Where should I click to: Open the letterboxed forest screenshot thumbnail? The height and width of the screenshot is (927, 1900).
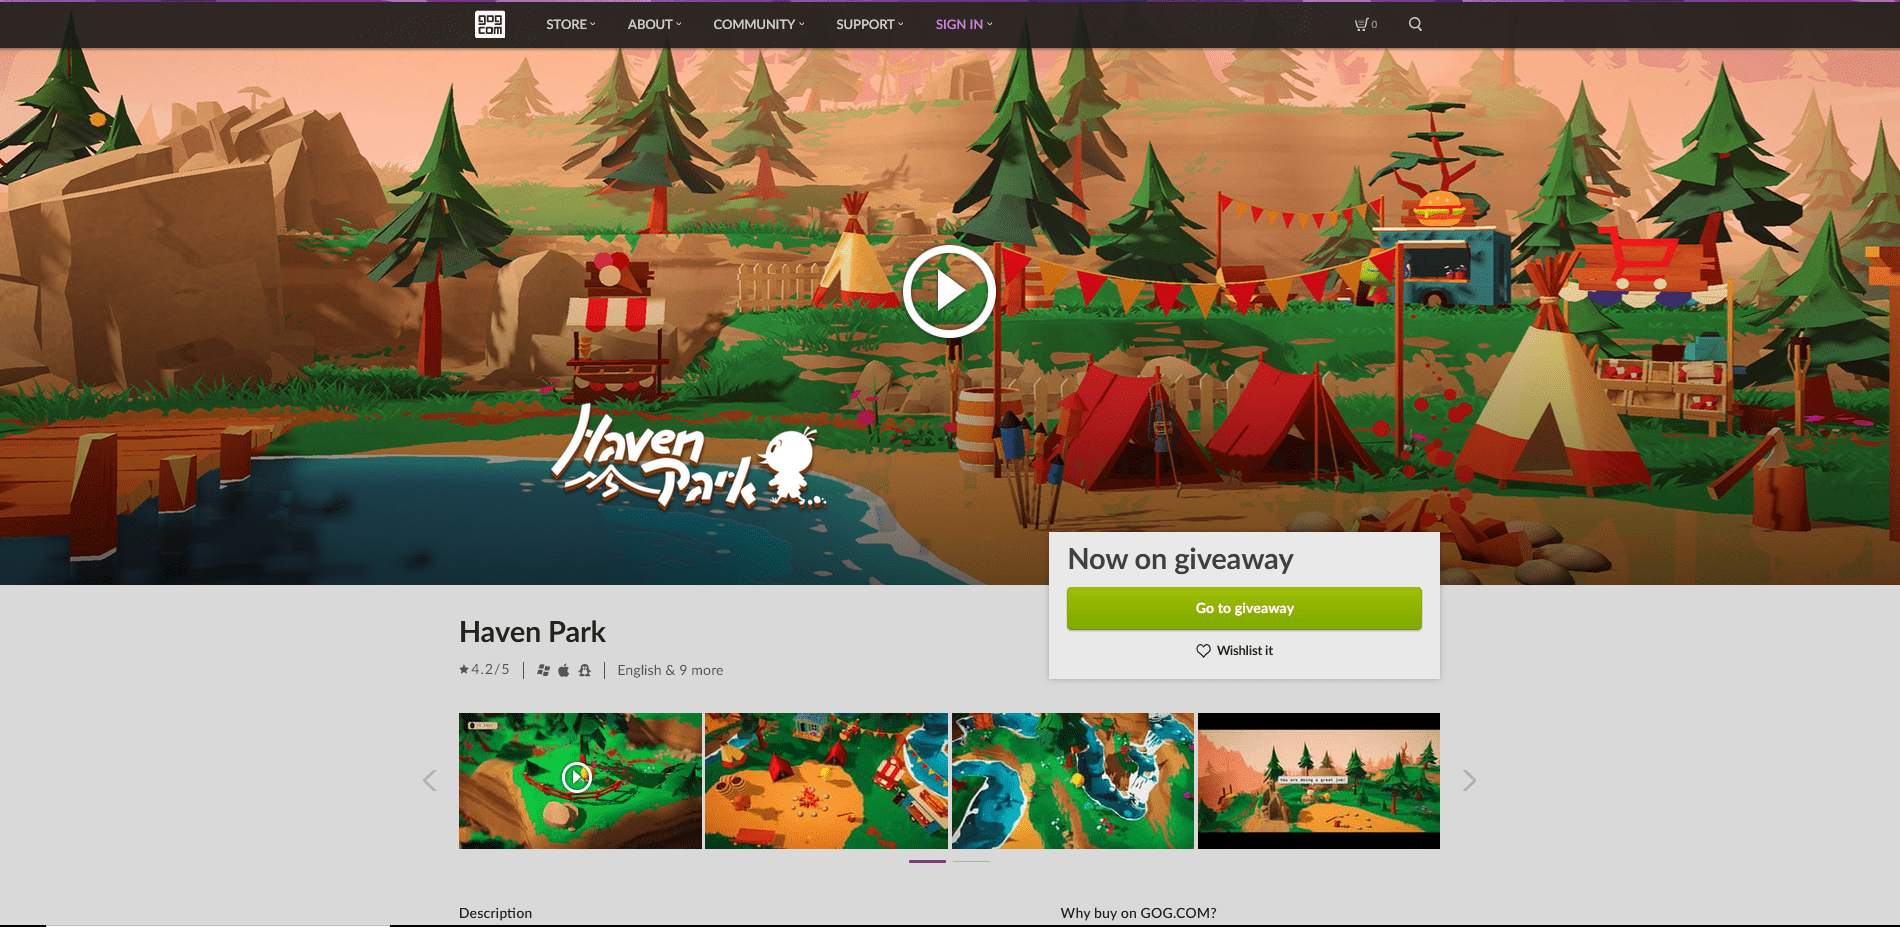point(1319,781)
